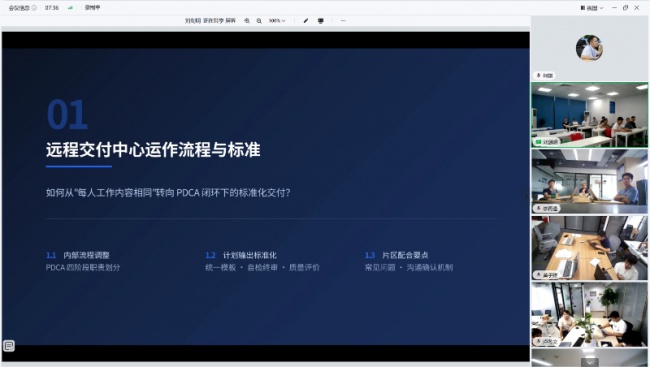Open the view layout dropdown at top right

pos(592,8)
